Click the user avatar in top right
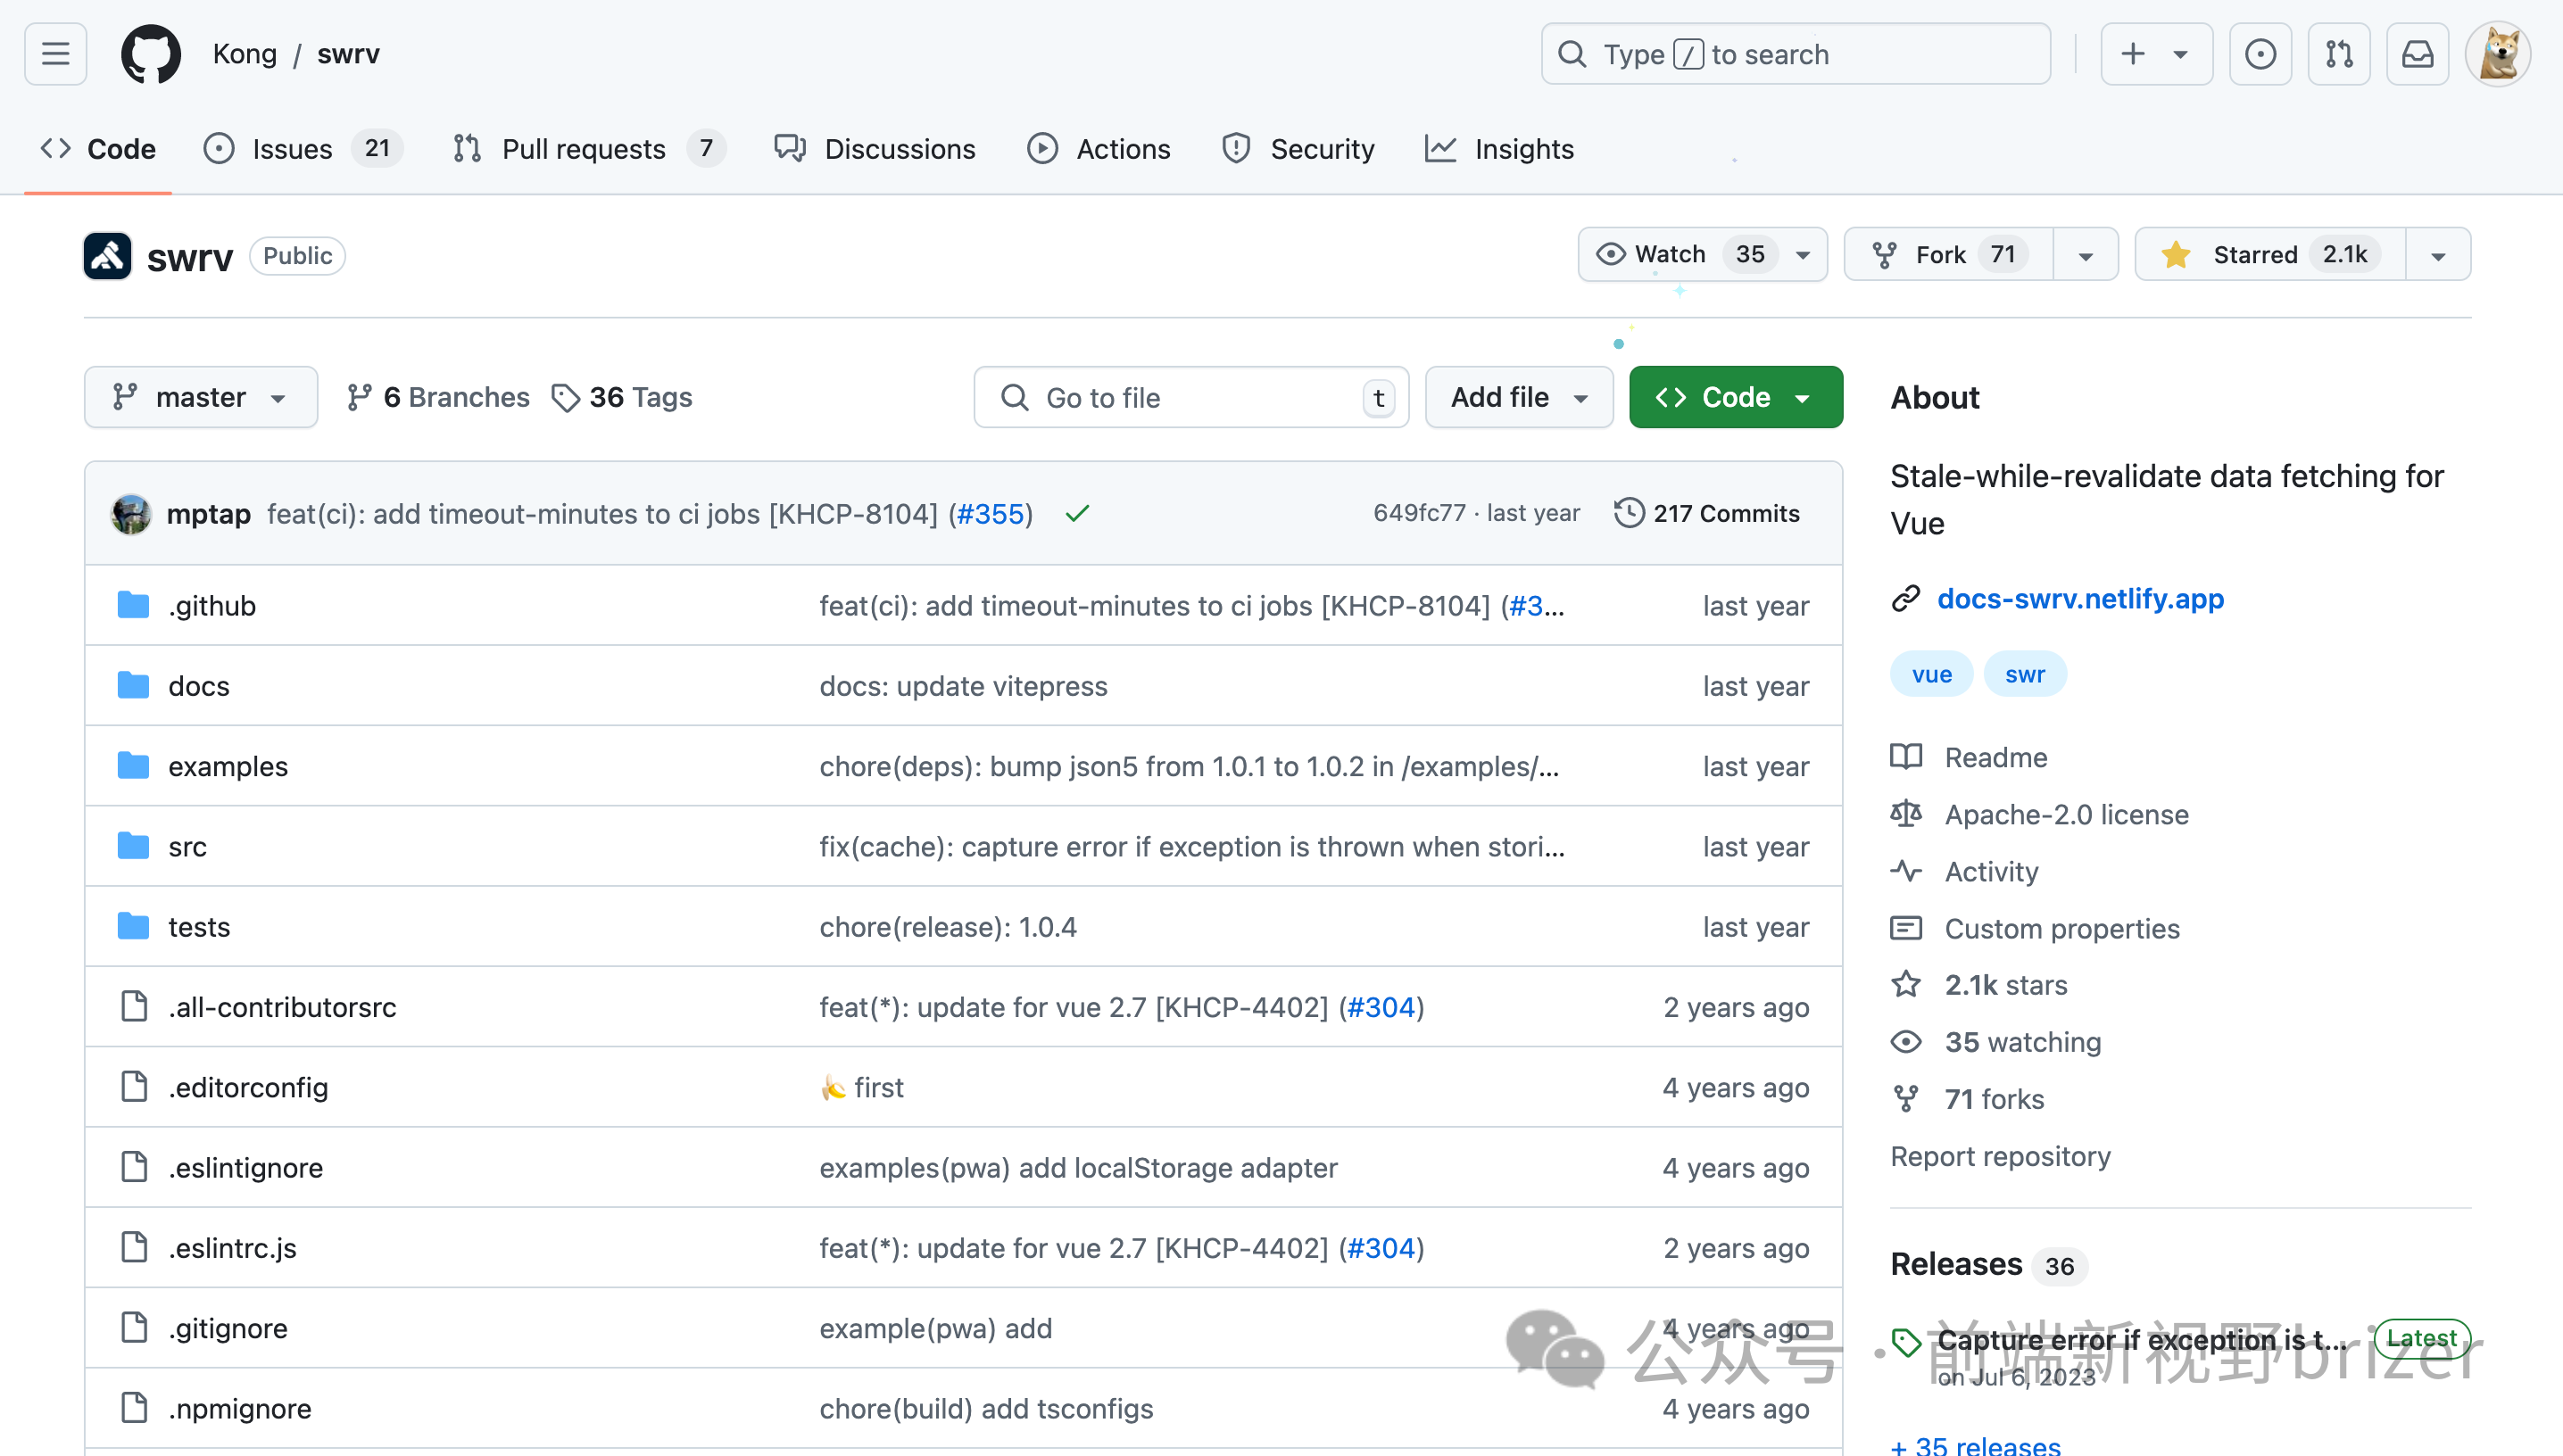 coord(2497,54)
